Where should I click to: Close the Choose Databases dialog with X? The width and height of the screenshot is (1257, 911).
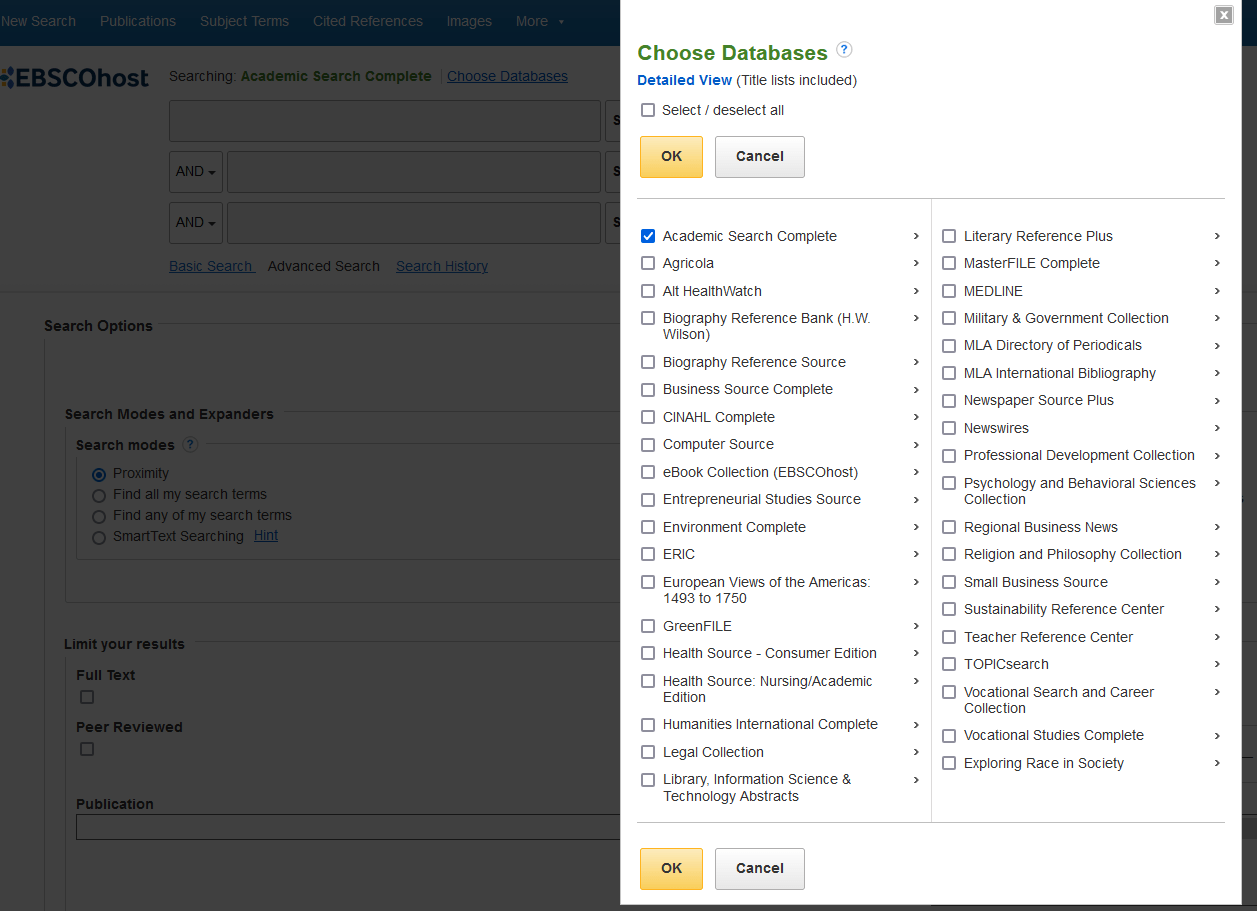pyautogui.click(x=1224, y=14)
